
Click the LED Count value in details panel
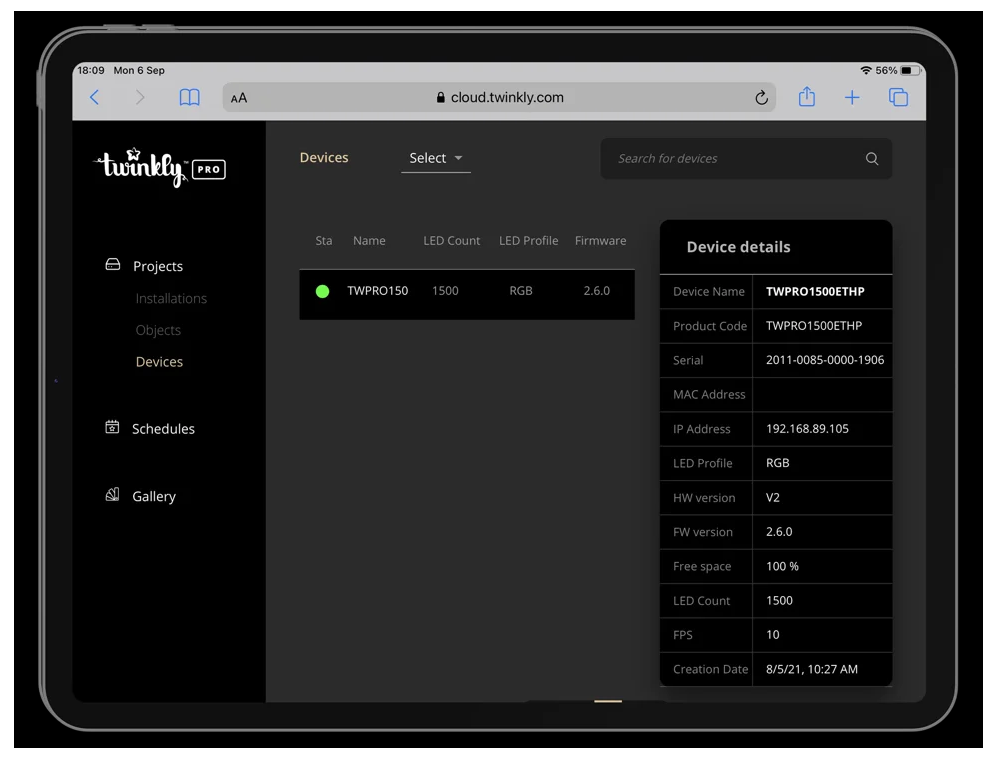779,601
